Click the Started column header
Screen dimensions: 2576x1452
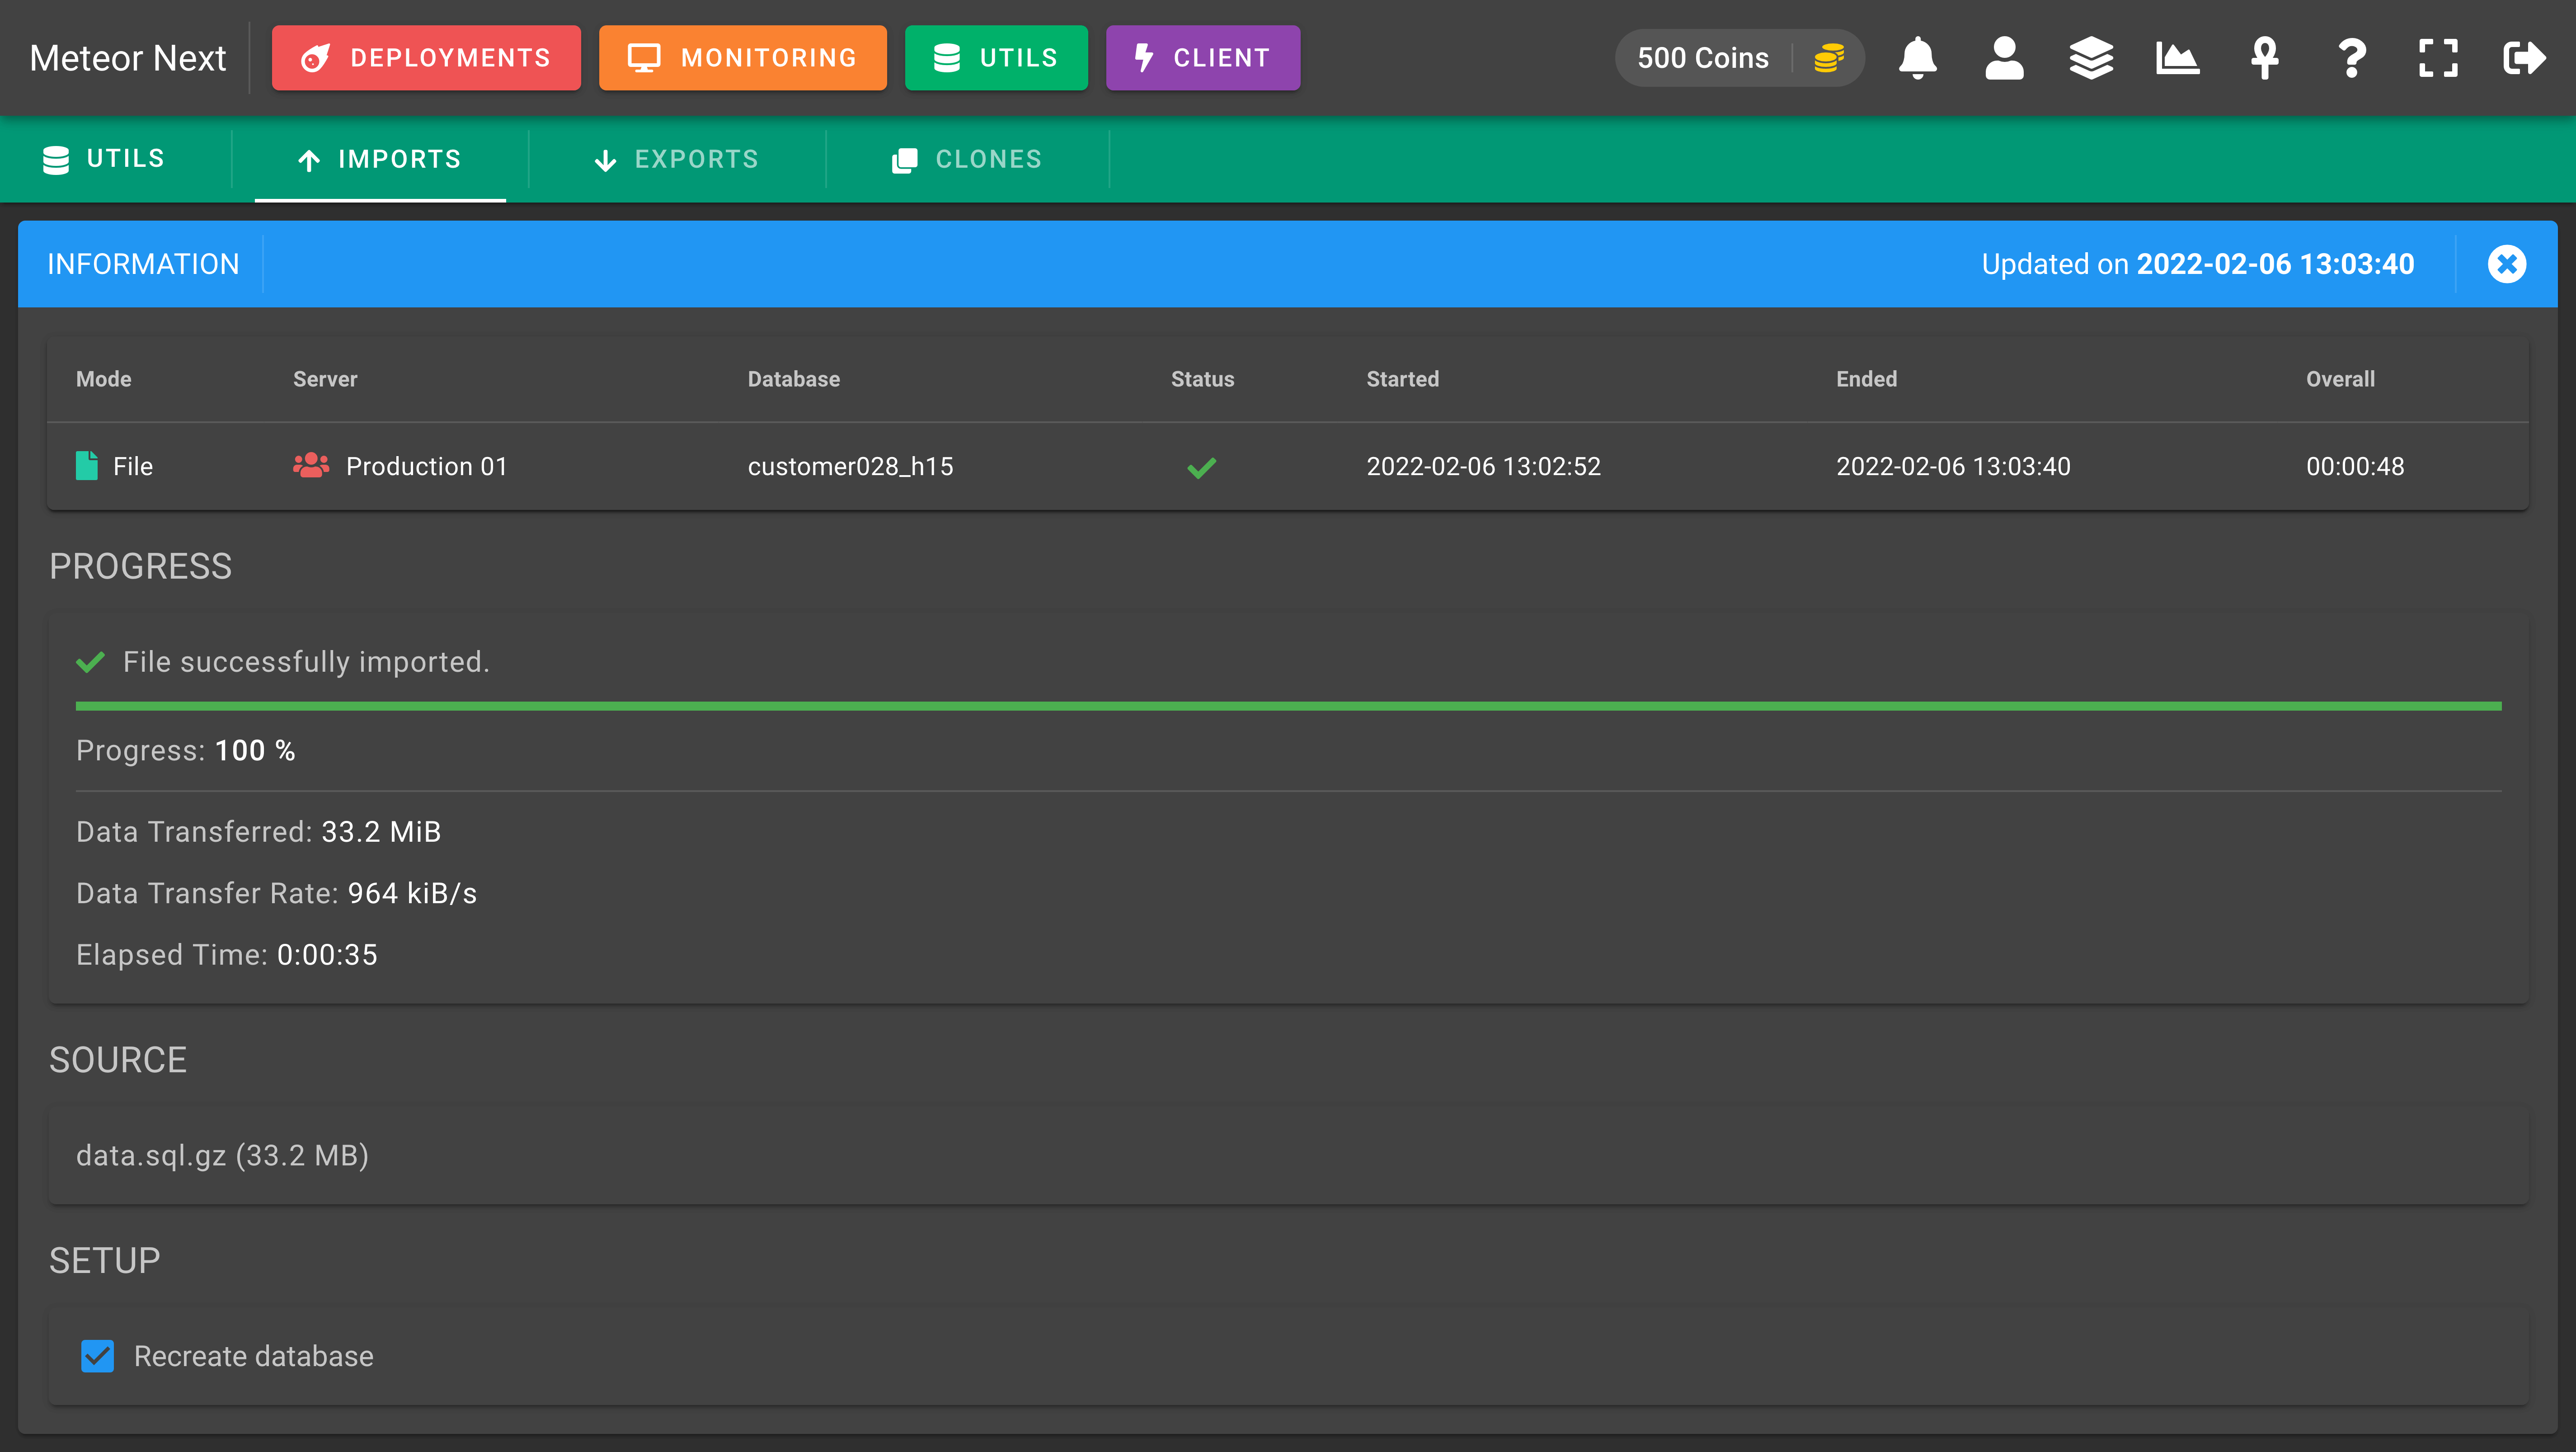[x=1402, y=379]
